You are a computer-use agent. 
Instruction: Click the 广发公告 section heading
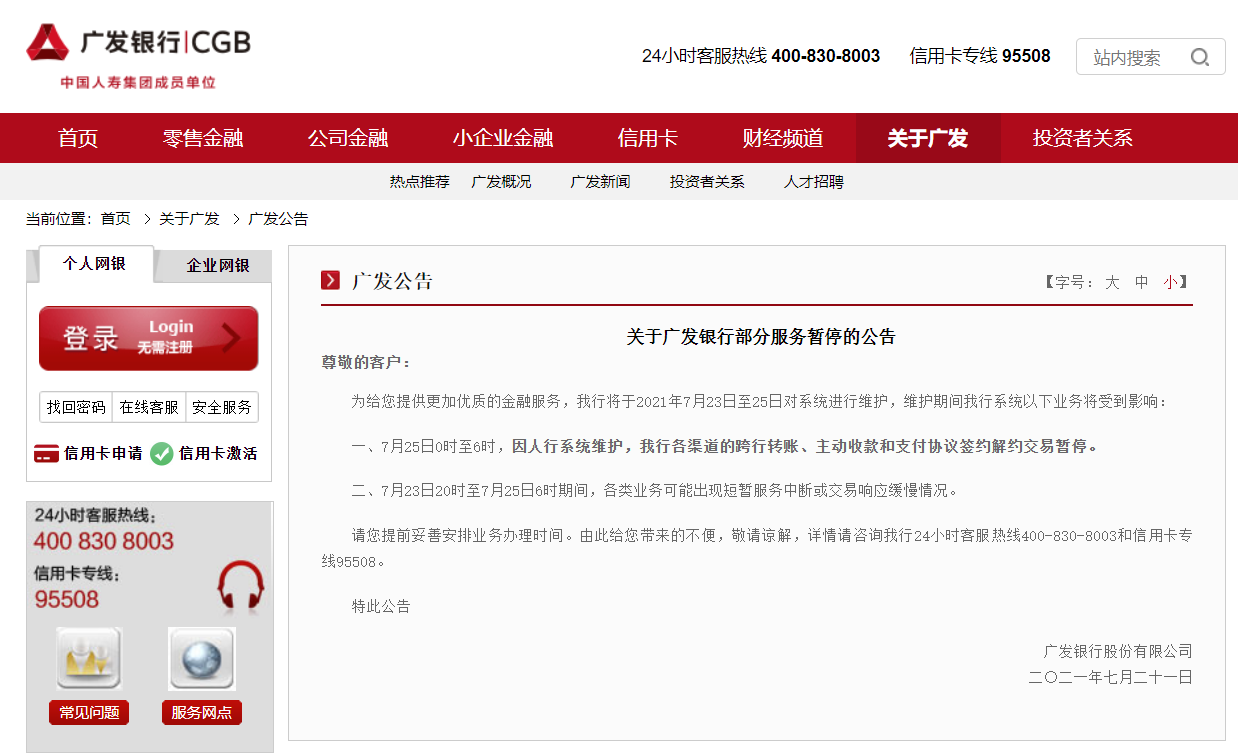click(392, 281)
